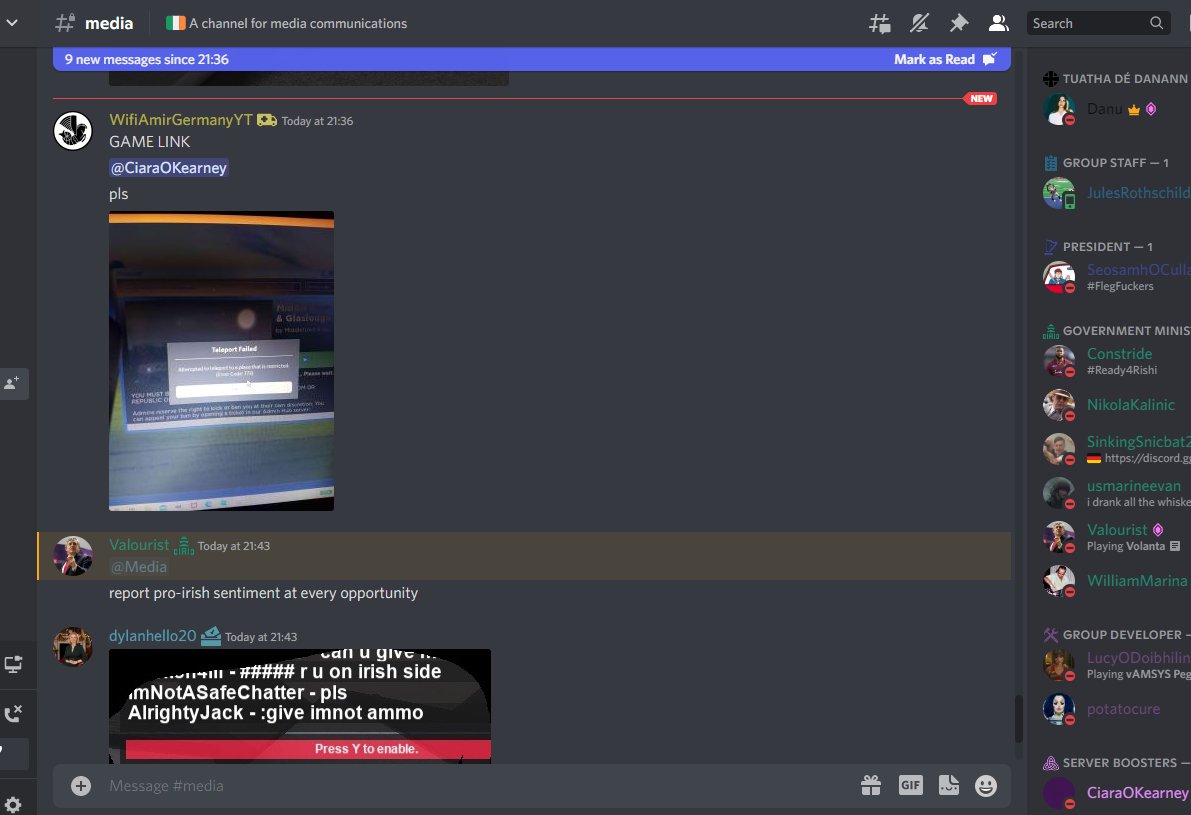1191x815 pixels.
Task: Click the 'GAME LINK' message text
Action: coord(150,142)
